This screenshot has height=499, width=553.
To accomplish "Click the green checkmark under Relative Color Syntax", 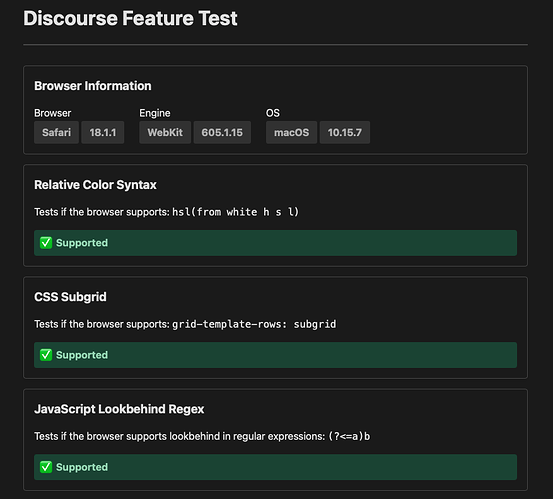I will [46, 243].
